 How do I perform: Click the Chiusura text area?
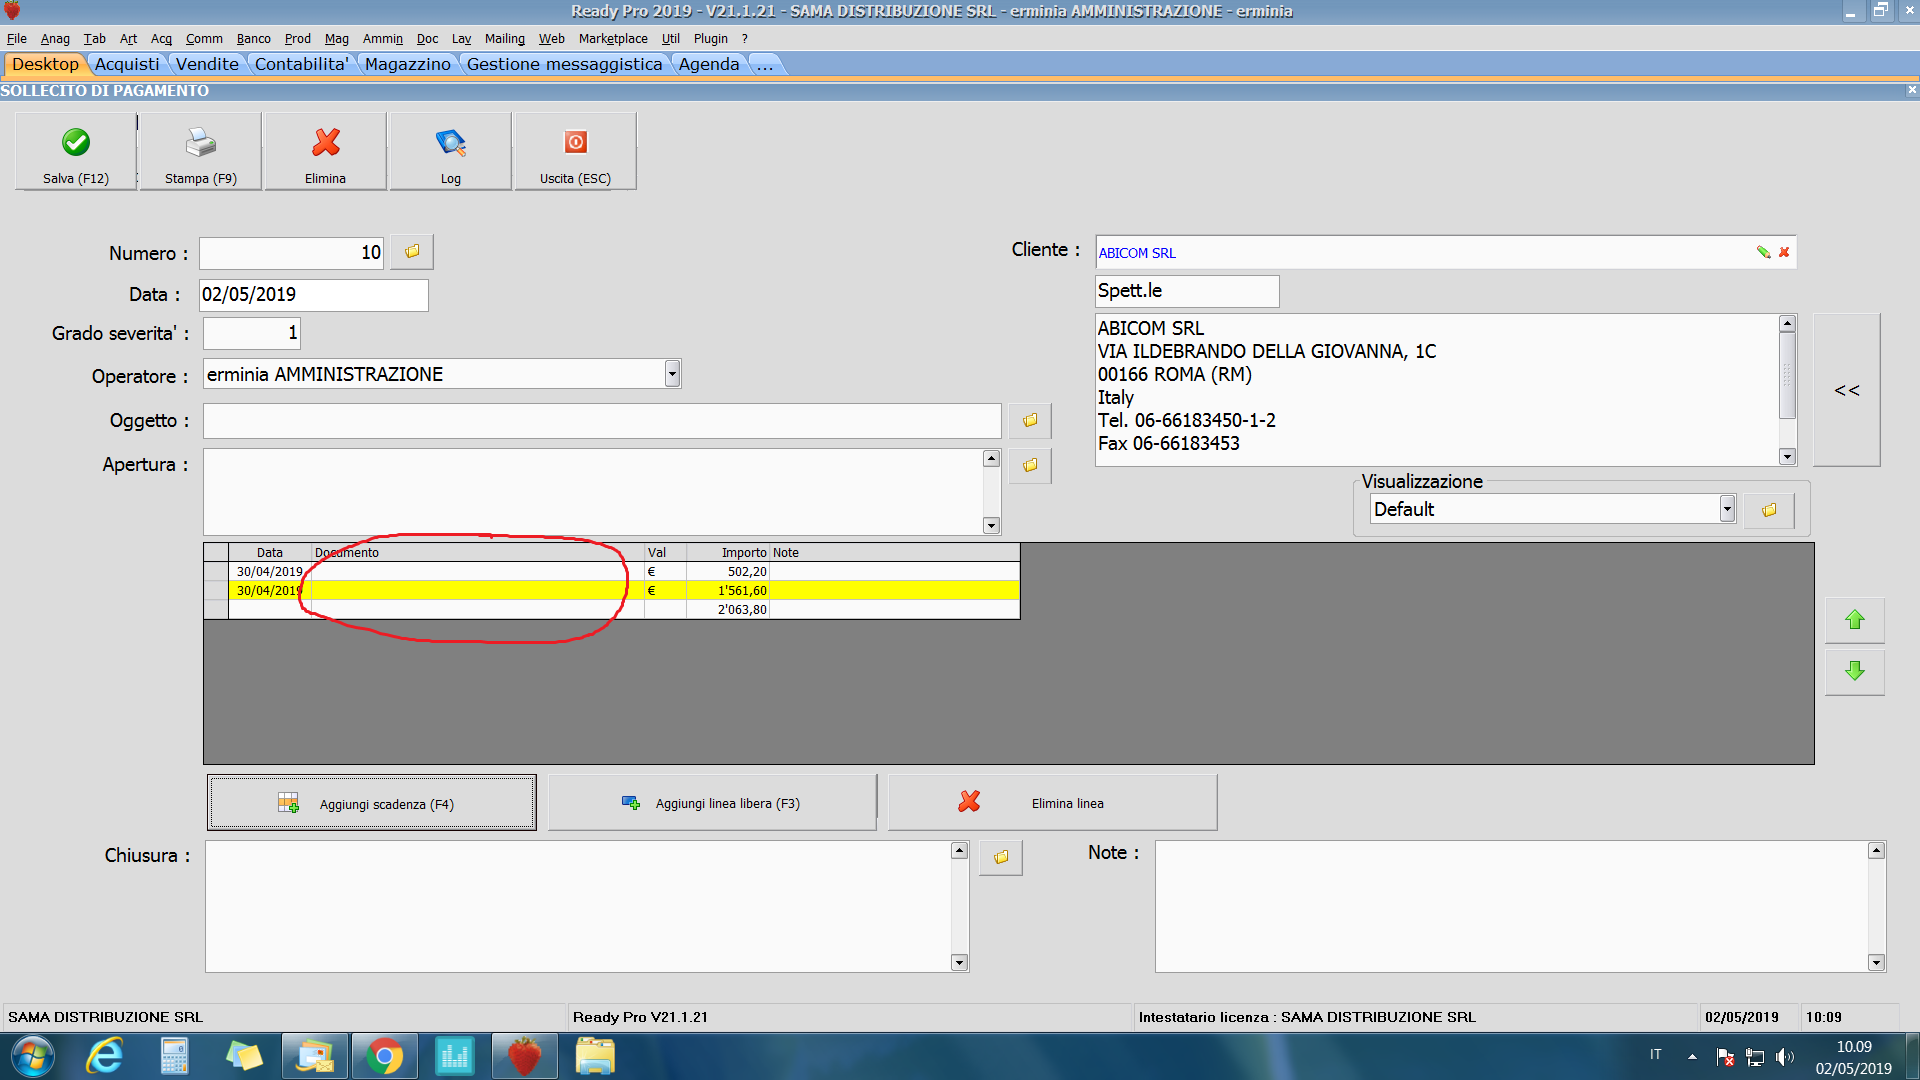[579, 906]
